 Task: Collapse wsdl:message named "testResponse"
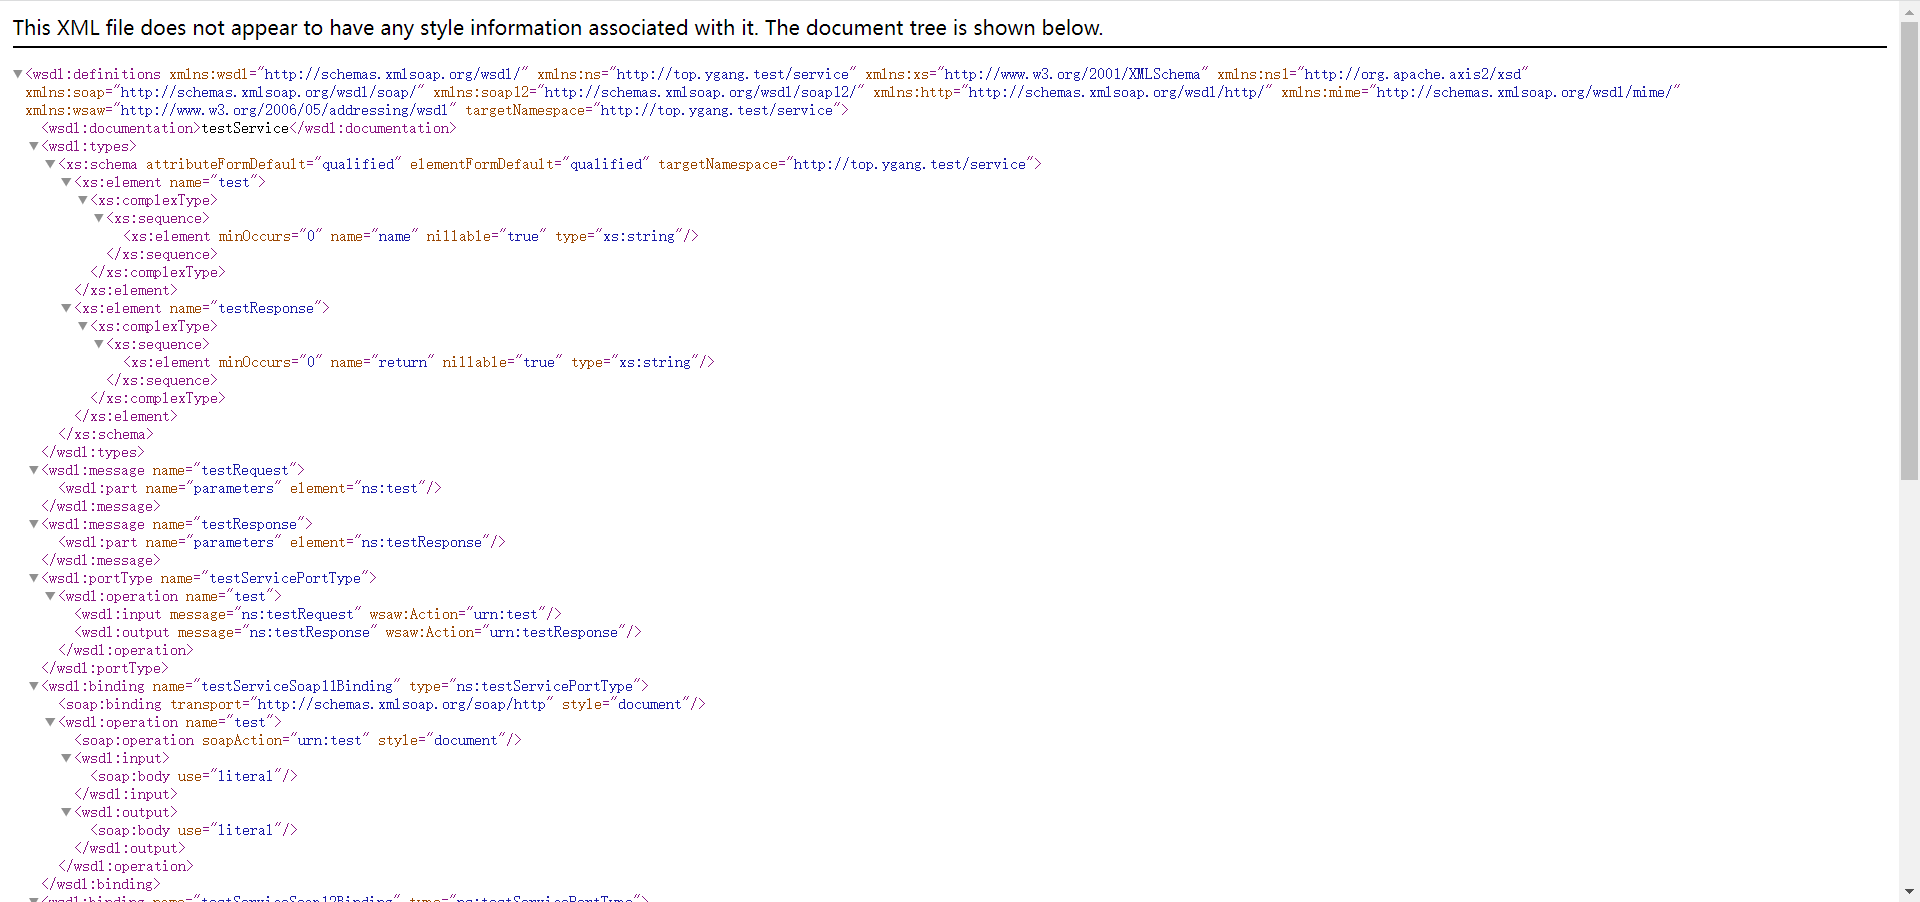point(34,524)
